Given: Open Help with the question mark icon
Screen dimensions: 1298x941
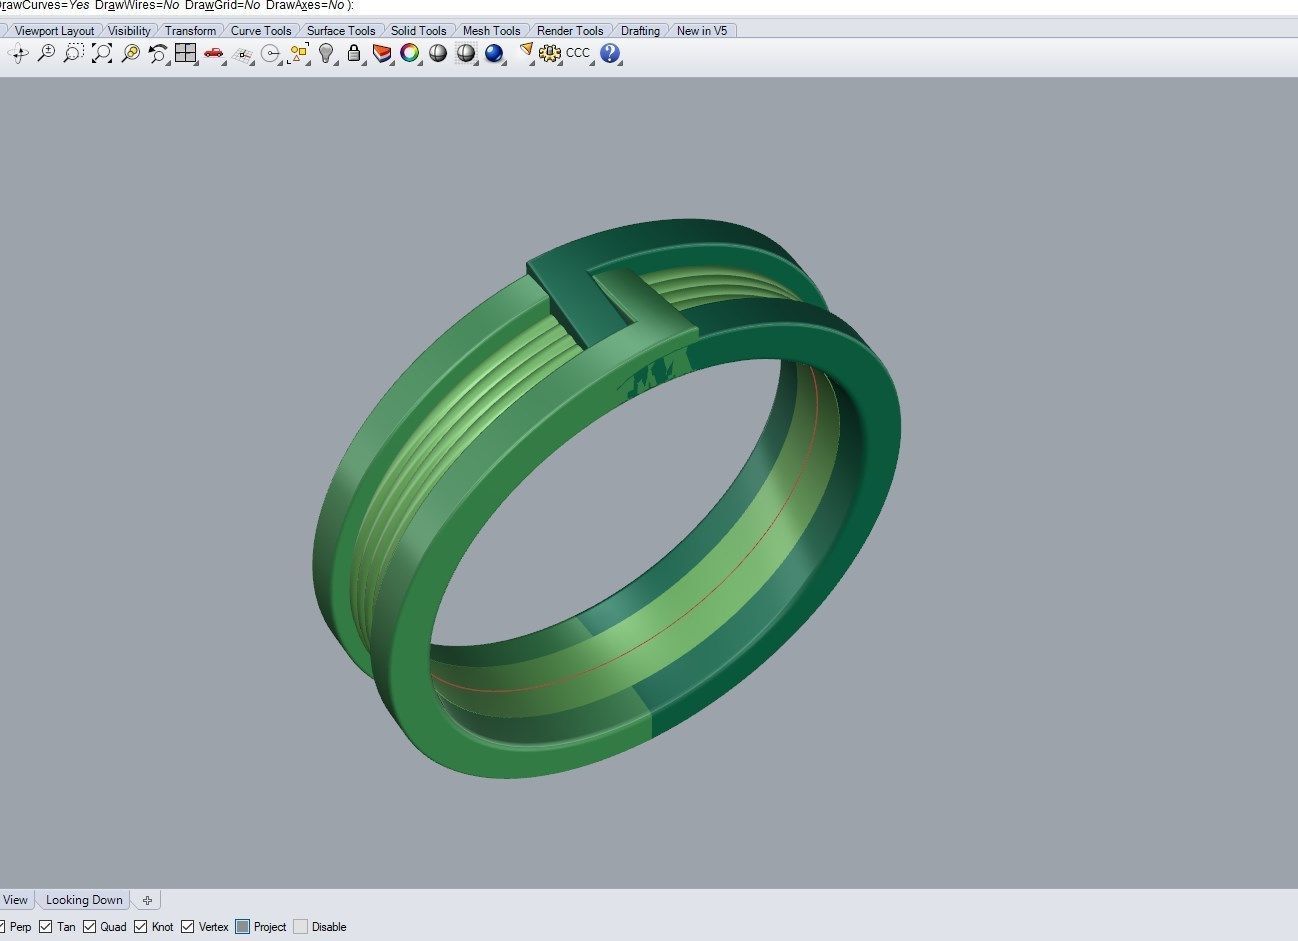Looking at the screenshot, I should (610, 54).
